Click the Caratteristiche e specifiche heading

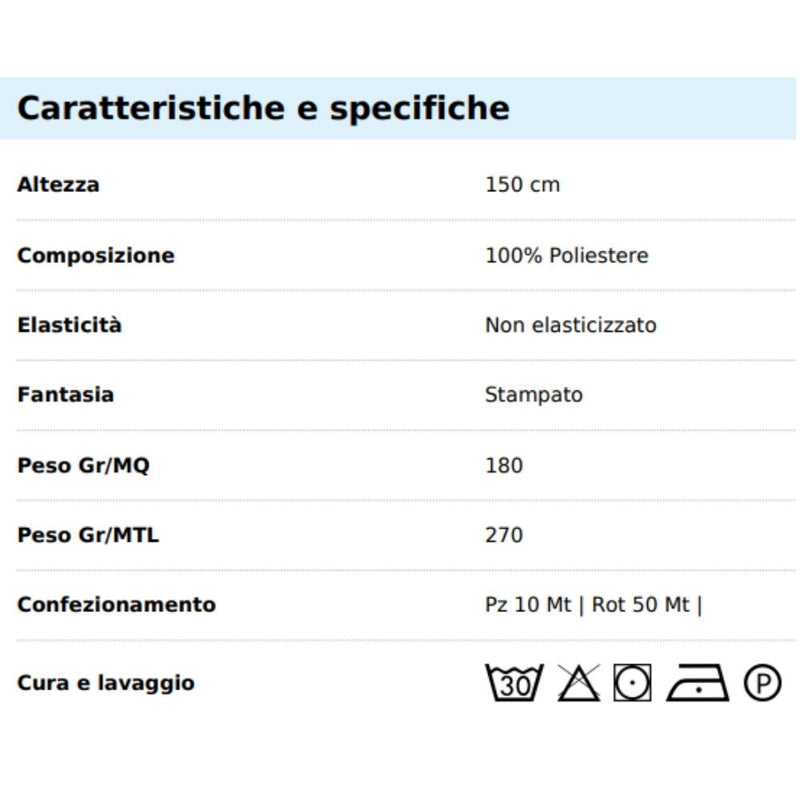click(x=263, y=108)
